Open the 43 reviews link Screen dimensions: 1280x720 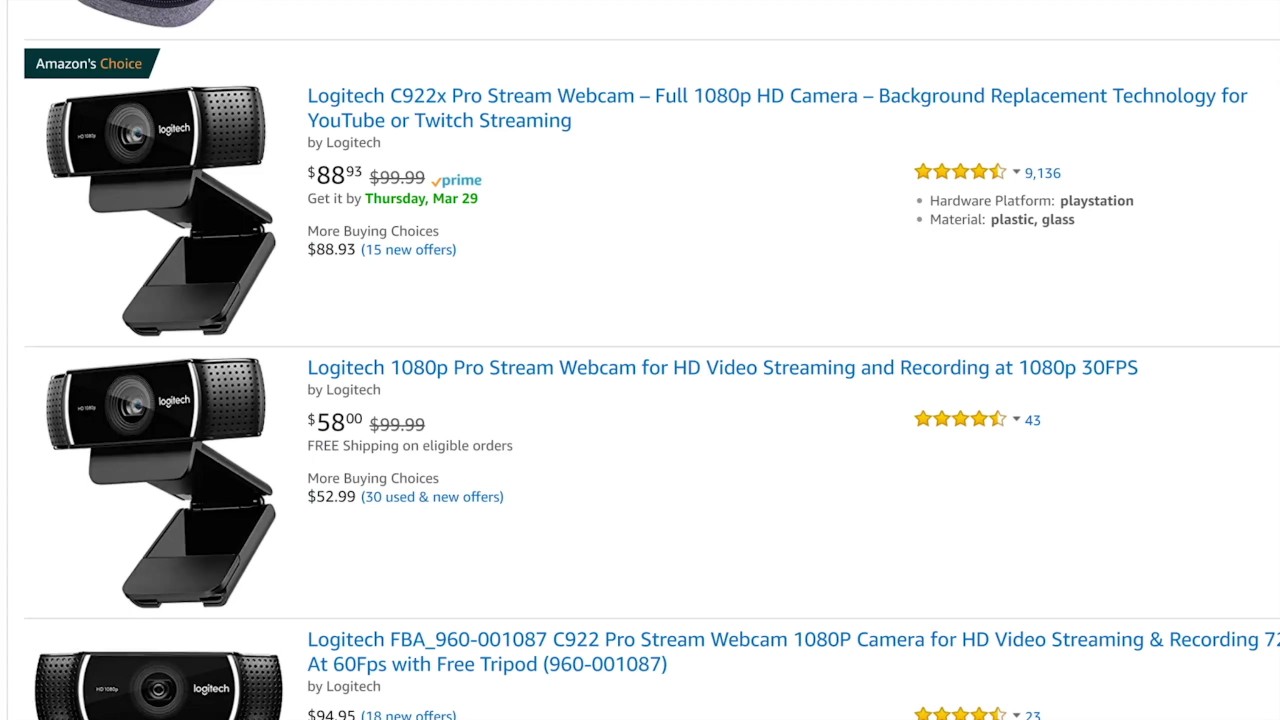(1032, 420)
